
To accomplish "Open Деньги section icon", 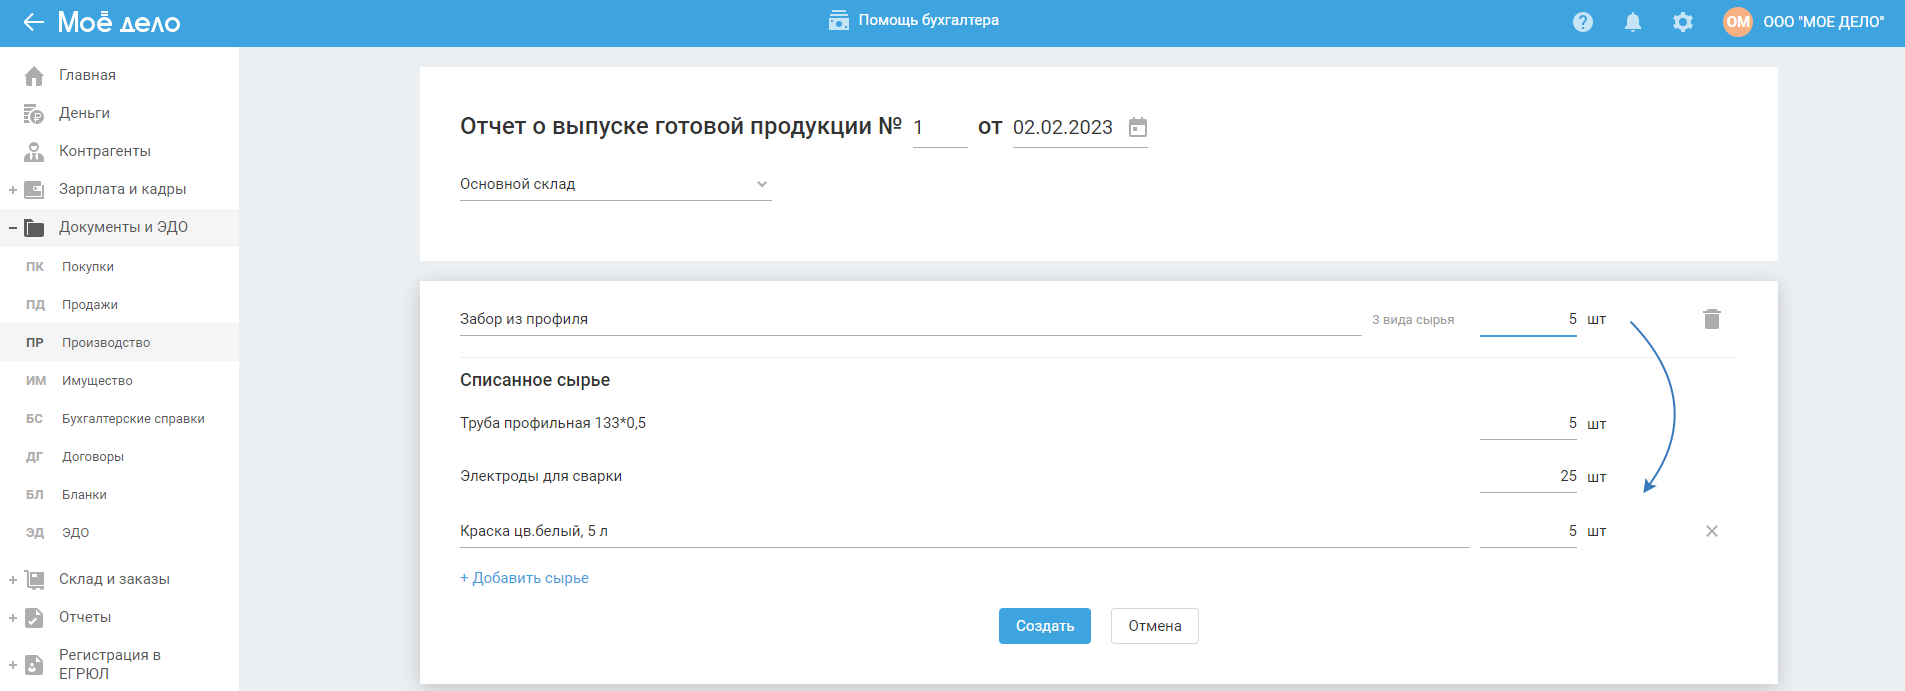I will point(34,113).
